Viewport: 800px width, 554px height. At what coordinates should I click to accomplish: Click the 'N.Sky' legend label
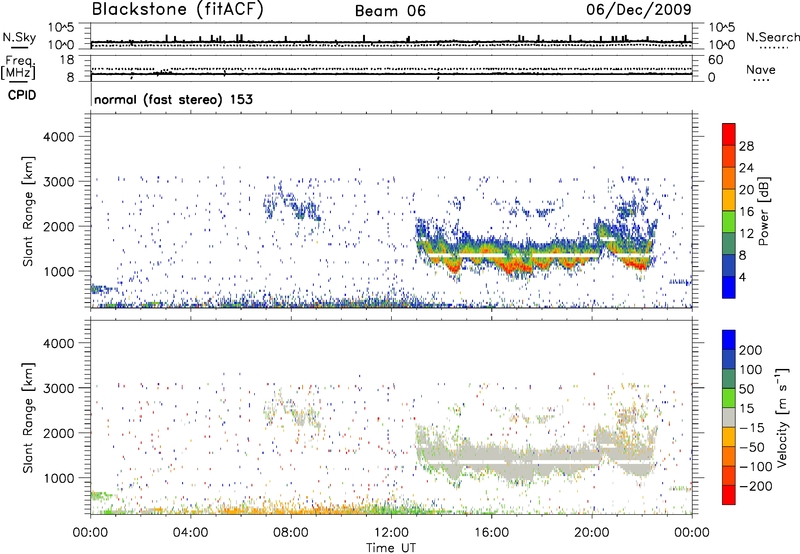(x=19, y=37)
